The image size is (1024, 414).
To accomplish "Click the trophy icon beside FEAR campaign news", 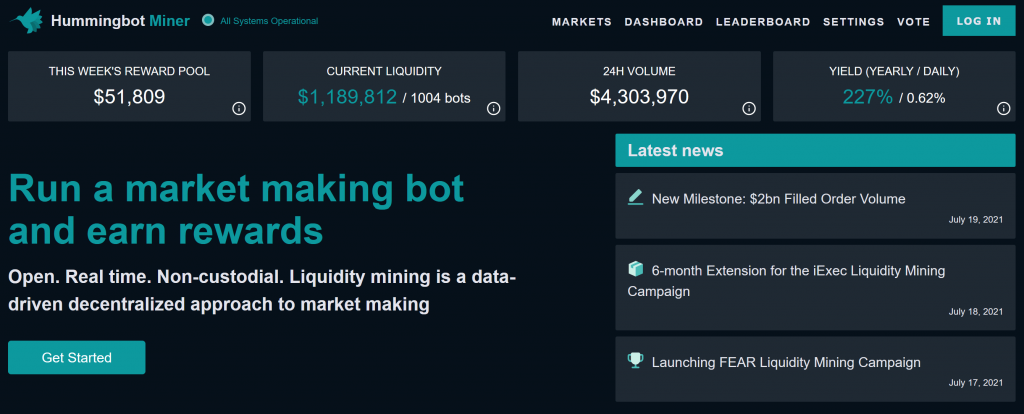I will click(635, 360).
